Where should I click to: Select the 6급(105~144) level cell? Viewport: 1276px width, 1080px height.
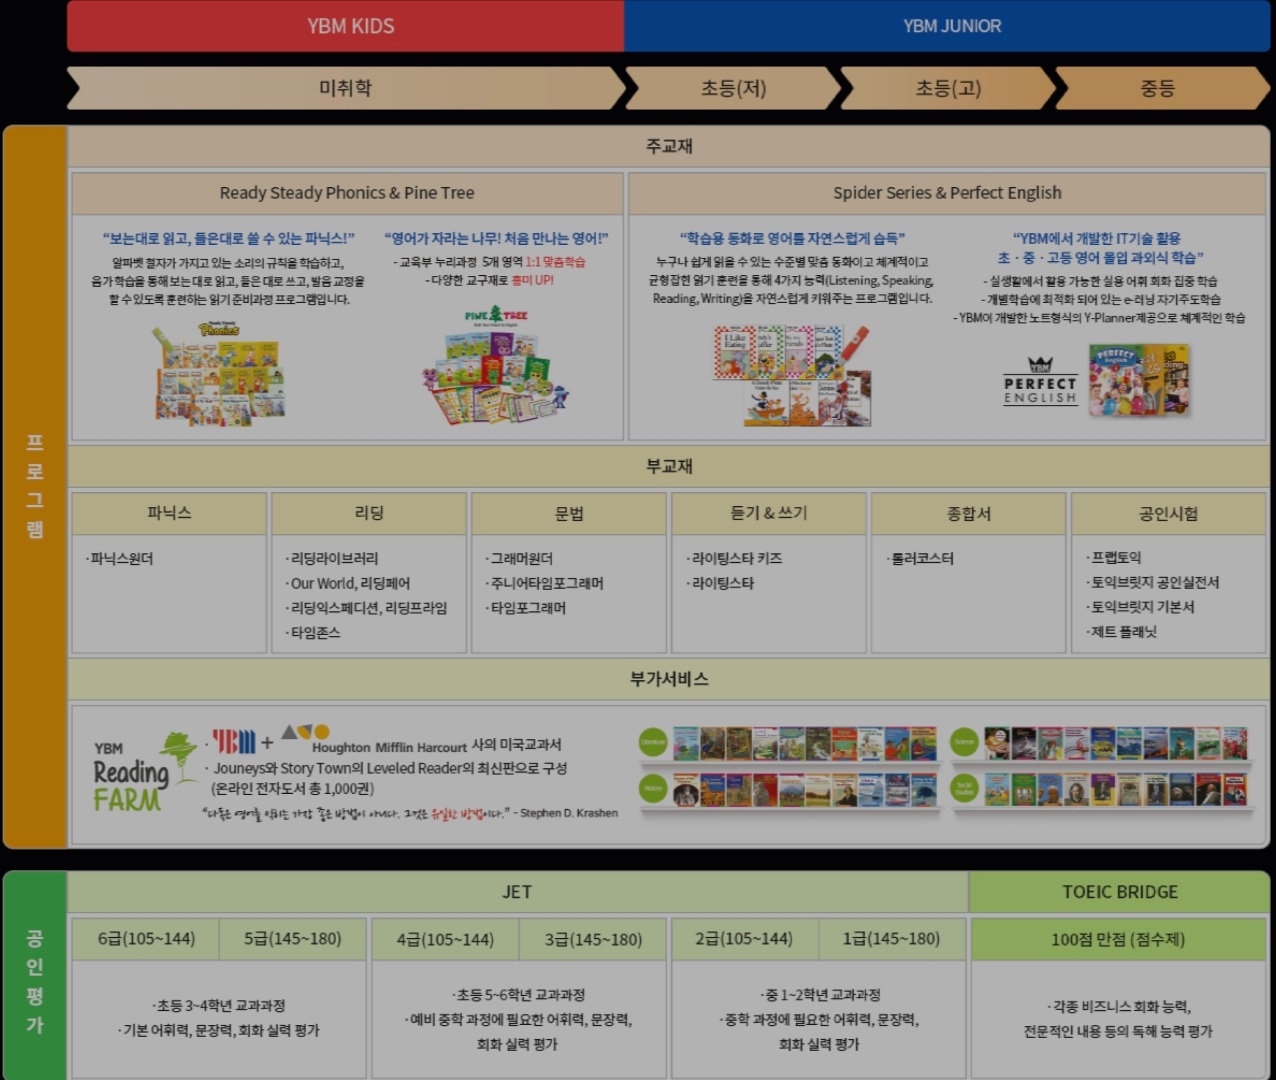click(146, 939)
